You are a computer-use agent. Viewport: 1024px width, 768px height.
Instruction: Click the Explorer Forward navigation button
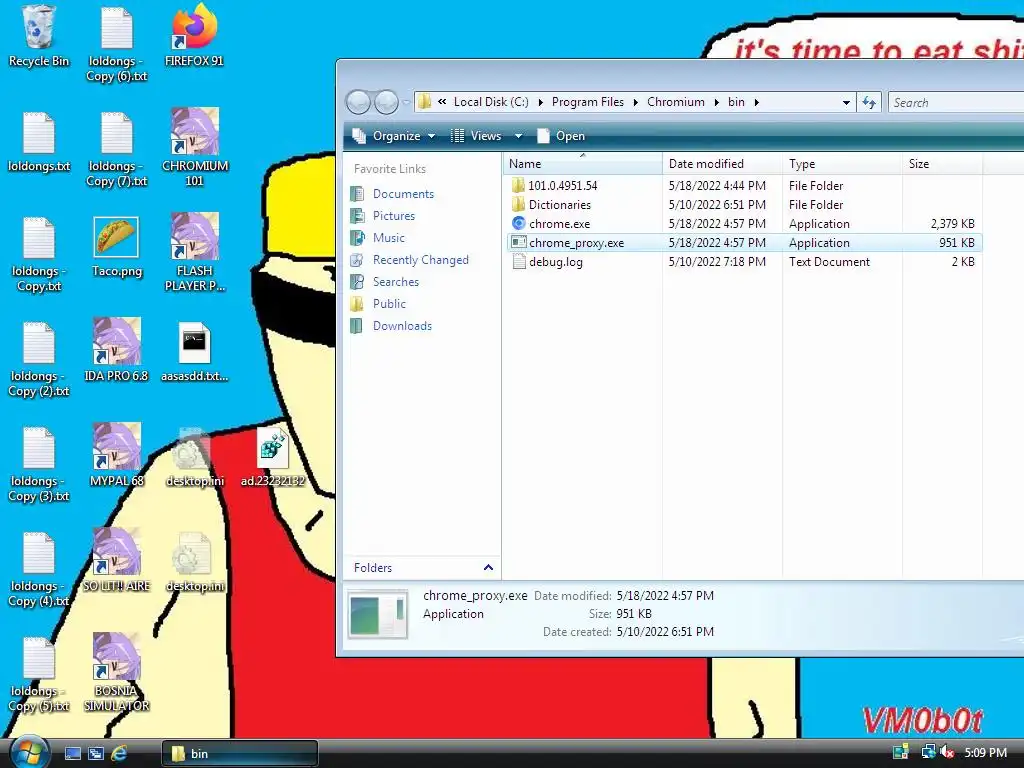[x=386, y=102]
